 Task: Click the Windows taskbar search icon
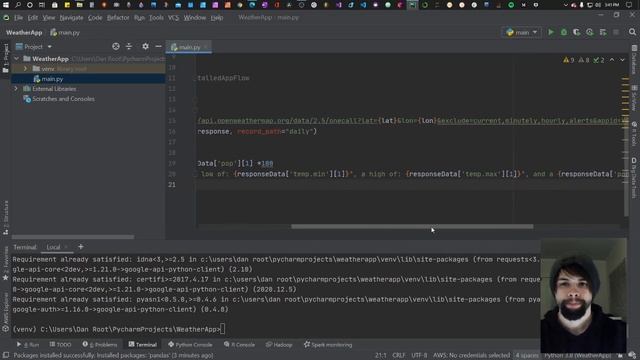18,5
